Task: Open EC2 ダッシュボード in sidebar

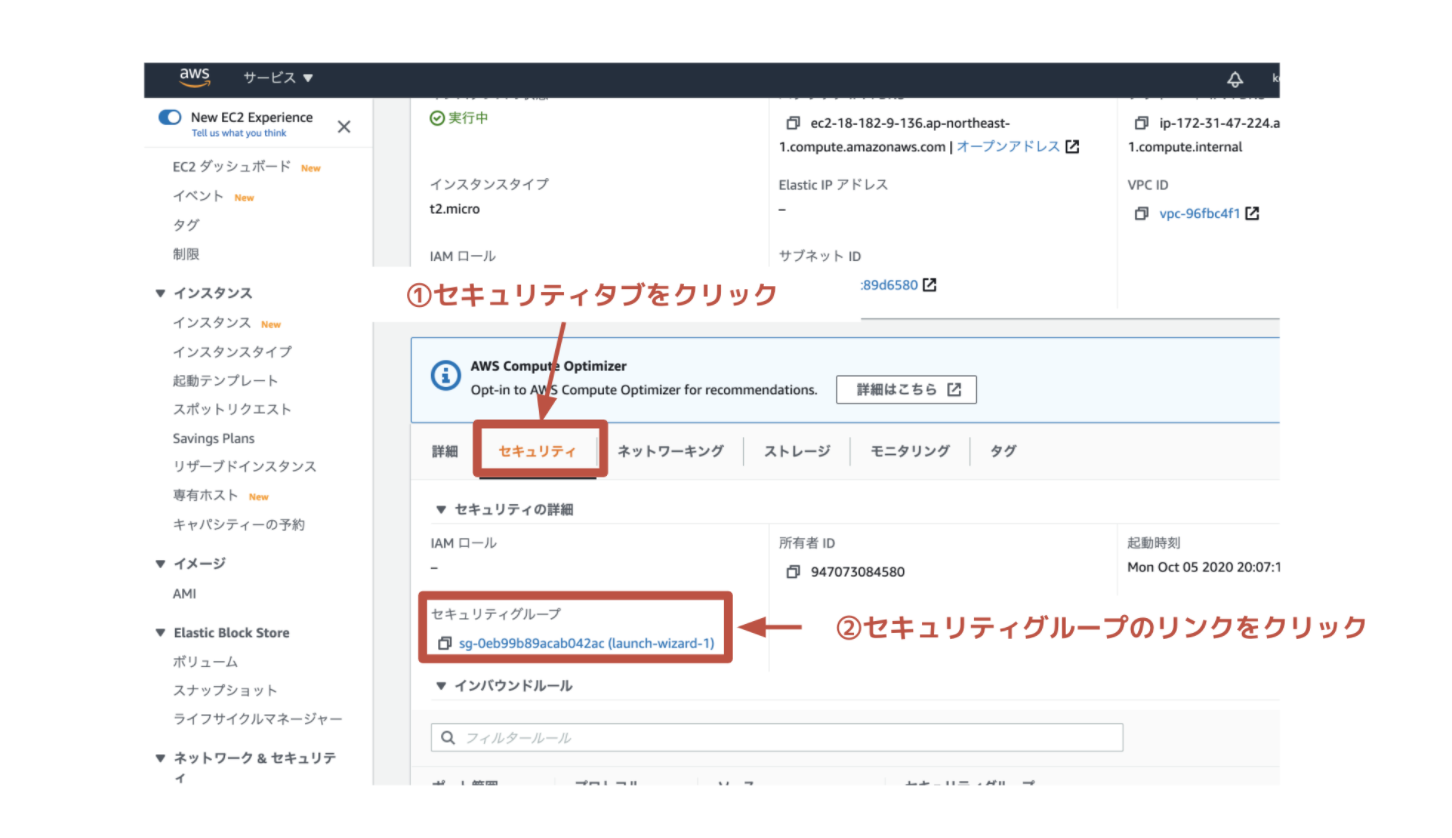Action: (231, 167)
